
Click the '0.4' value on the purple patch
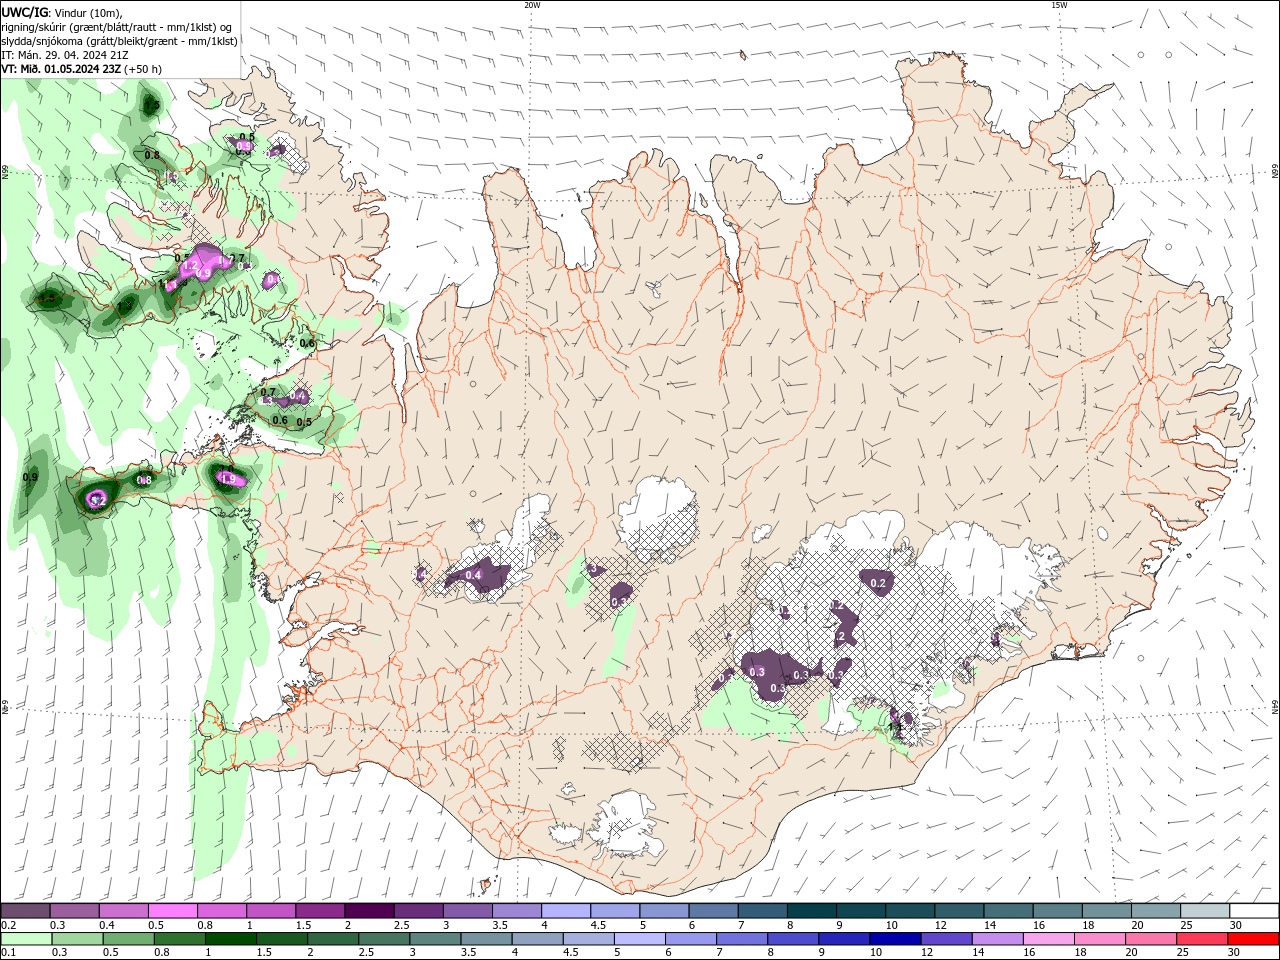pos(473,575)
